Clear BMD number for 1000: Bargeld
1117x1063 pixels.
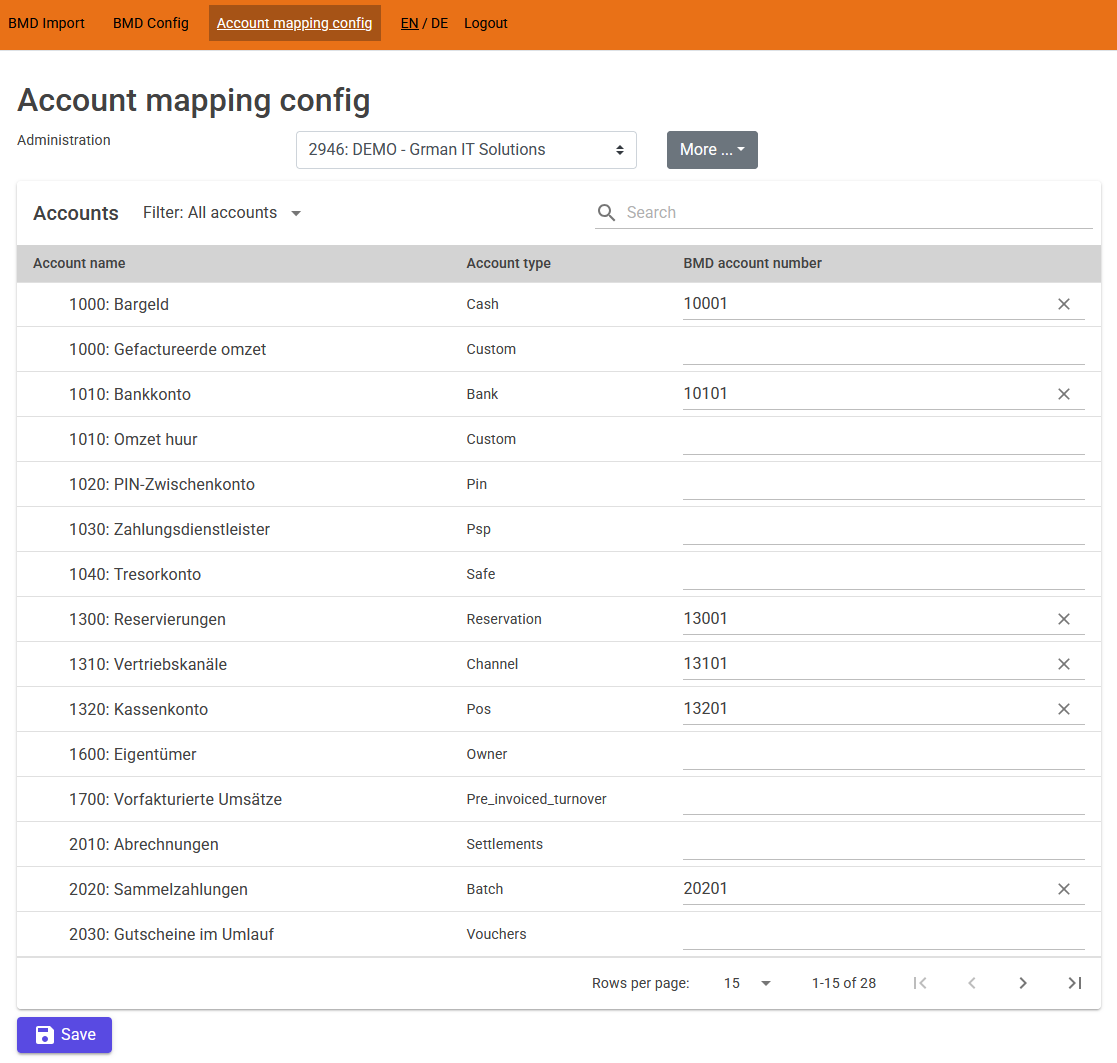point(1064,304)
